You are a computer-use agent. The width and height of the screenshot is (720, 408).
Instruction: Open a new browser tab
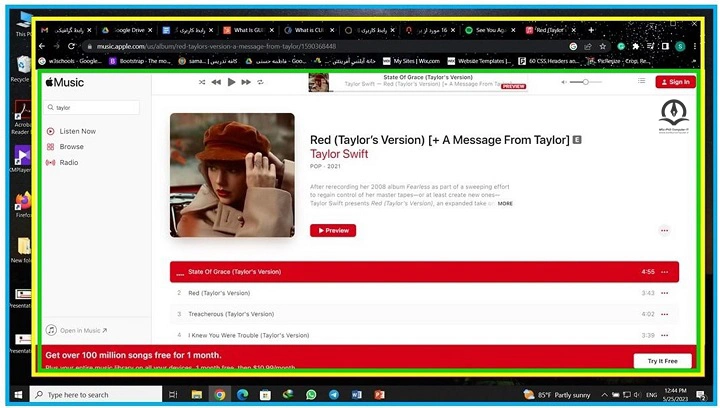point(591,30)
